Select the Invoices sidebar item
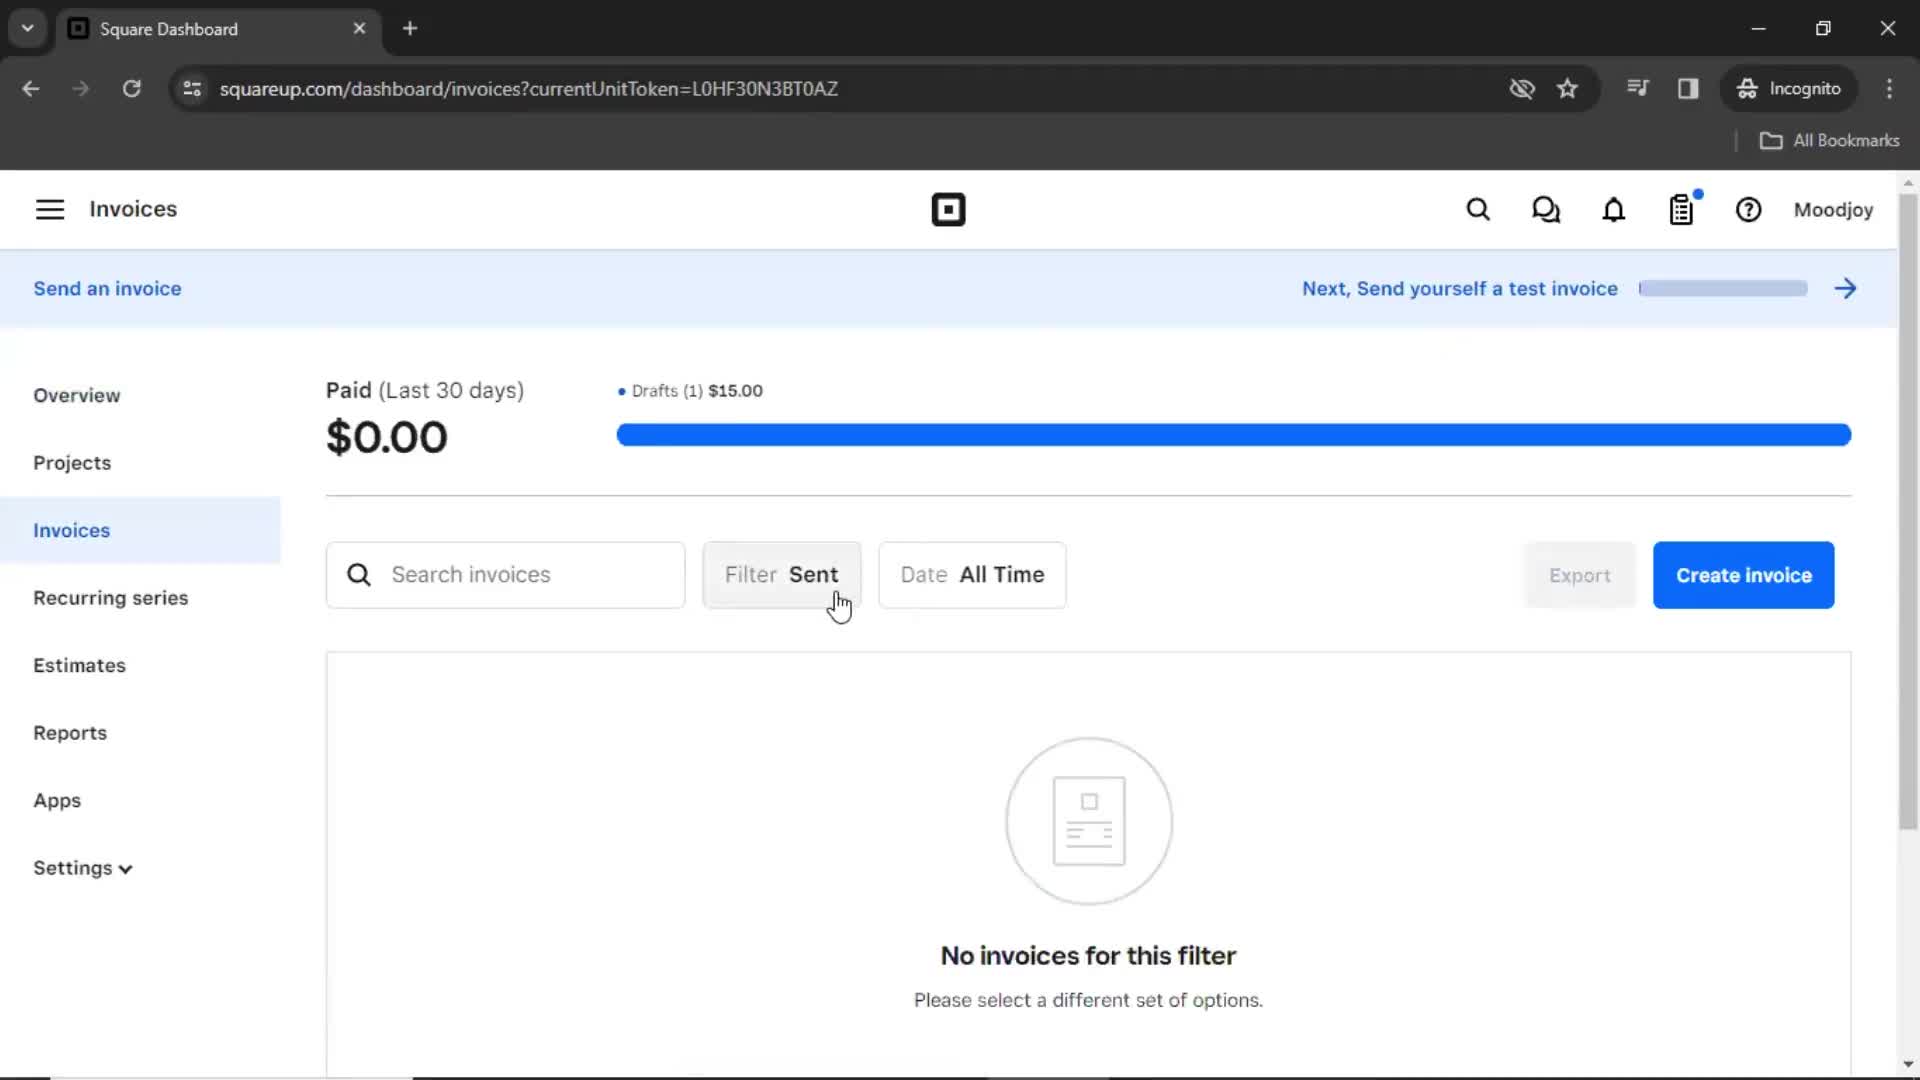Image resolution: width=1920 pixels, height=1080 pixels. [71, 530]
